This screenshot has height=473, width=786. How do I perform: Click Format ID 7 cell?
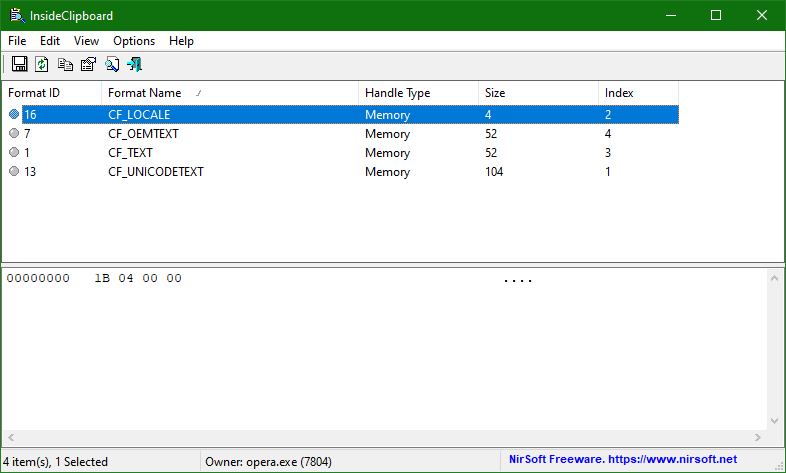pyautogui.click(x=27, y=134)
